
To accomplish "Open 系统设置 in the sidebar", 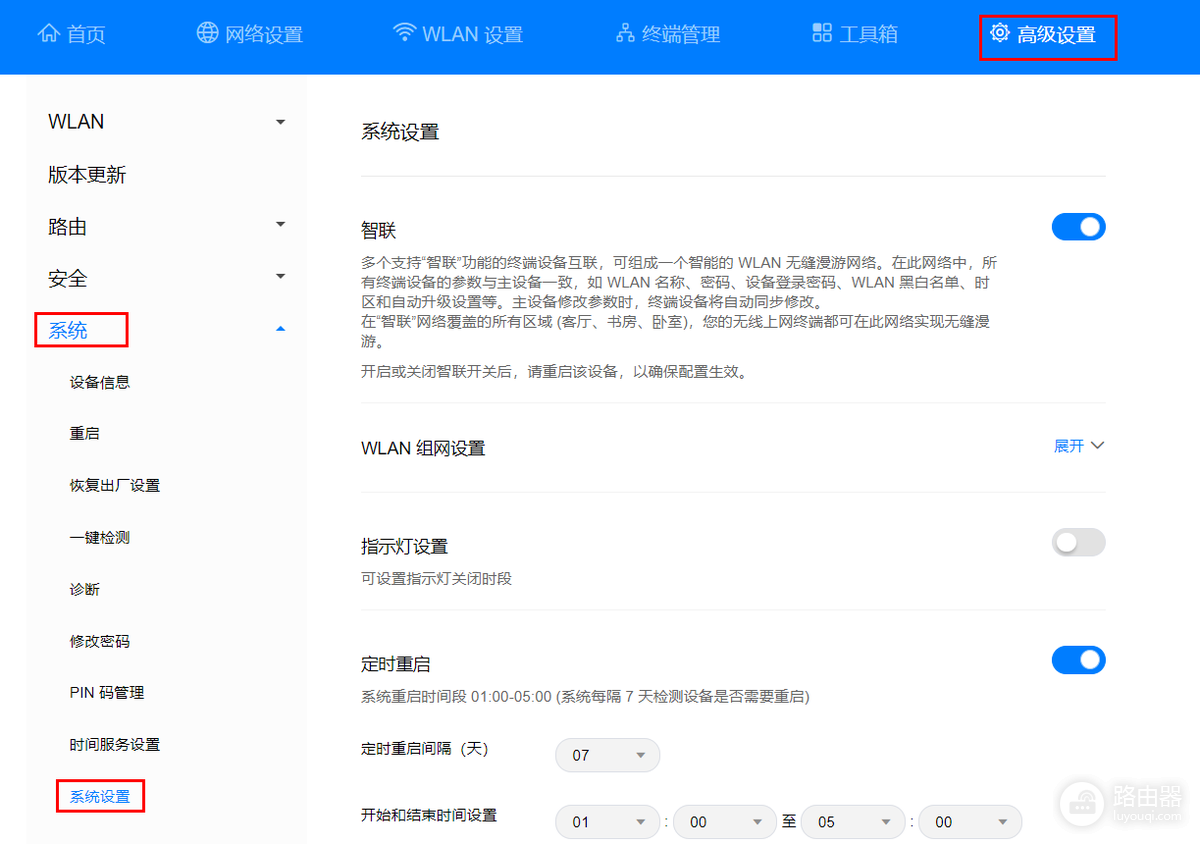I will click(100, 796).
